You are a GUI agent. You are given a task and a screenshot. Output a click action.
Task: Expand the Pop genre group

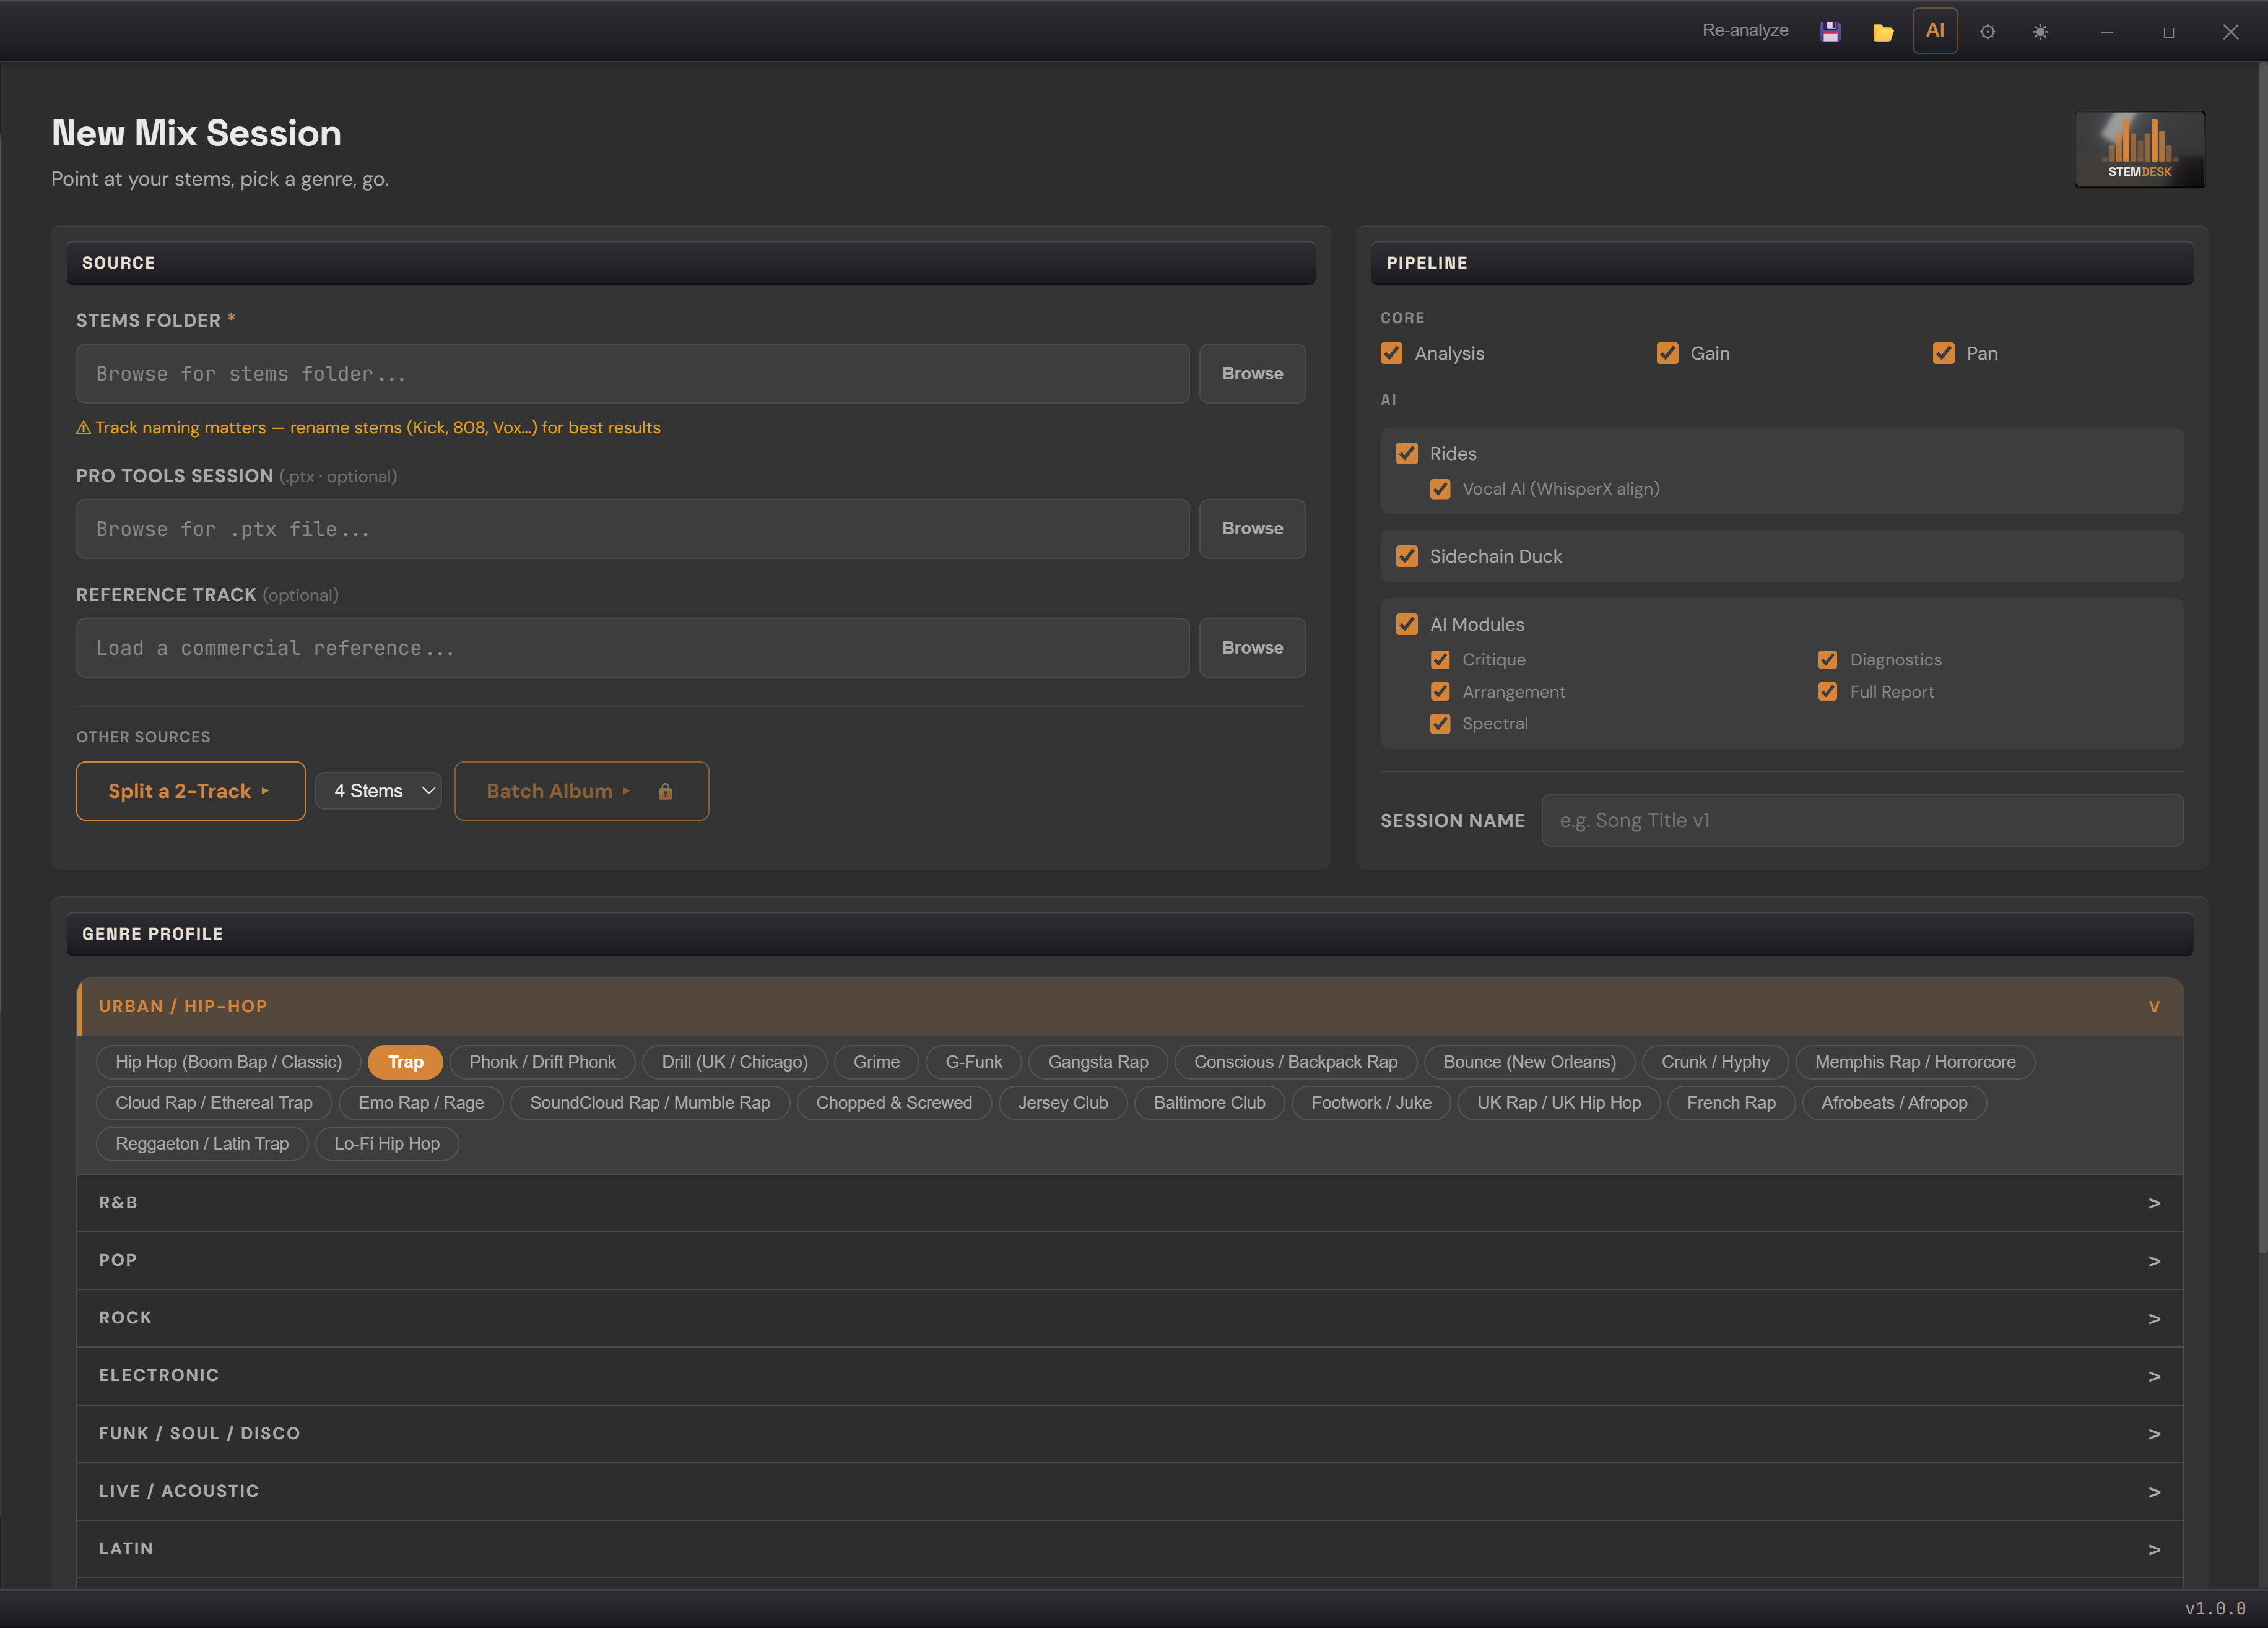[1130, 1260]
